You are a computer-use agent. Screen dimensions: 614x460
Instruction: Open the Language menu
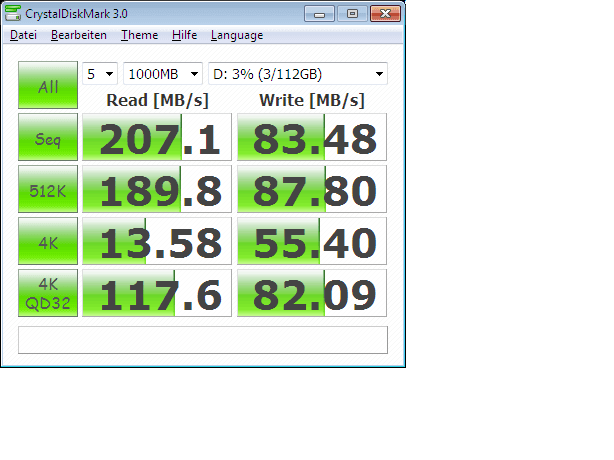[237, 35]
